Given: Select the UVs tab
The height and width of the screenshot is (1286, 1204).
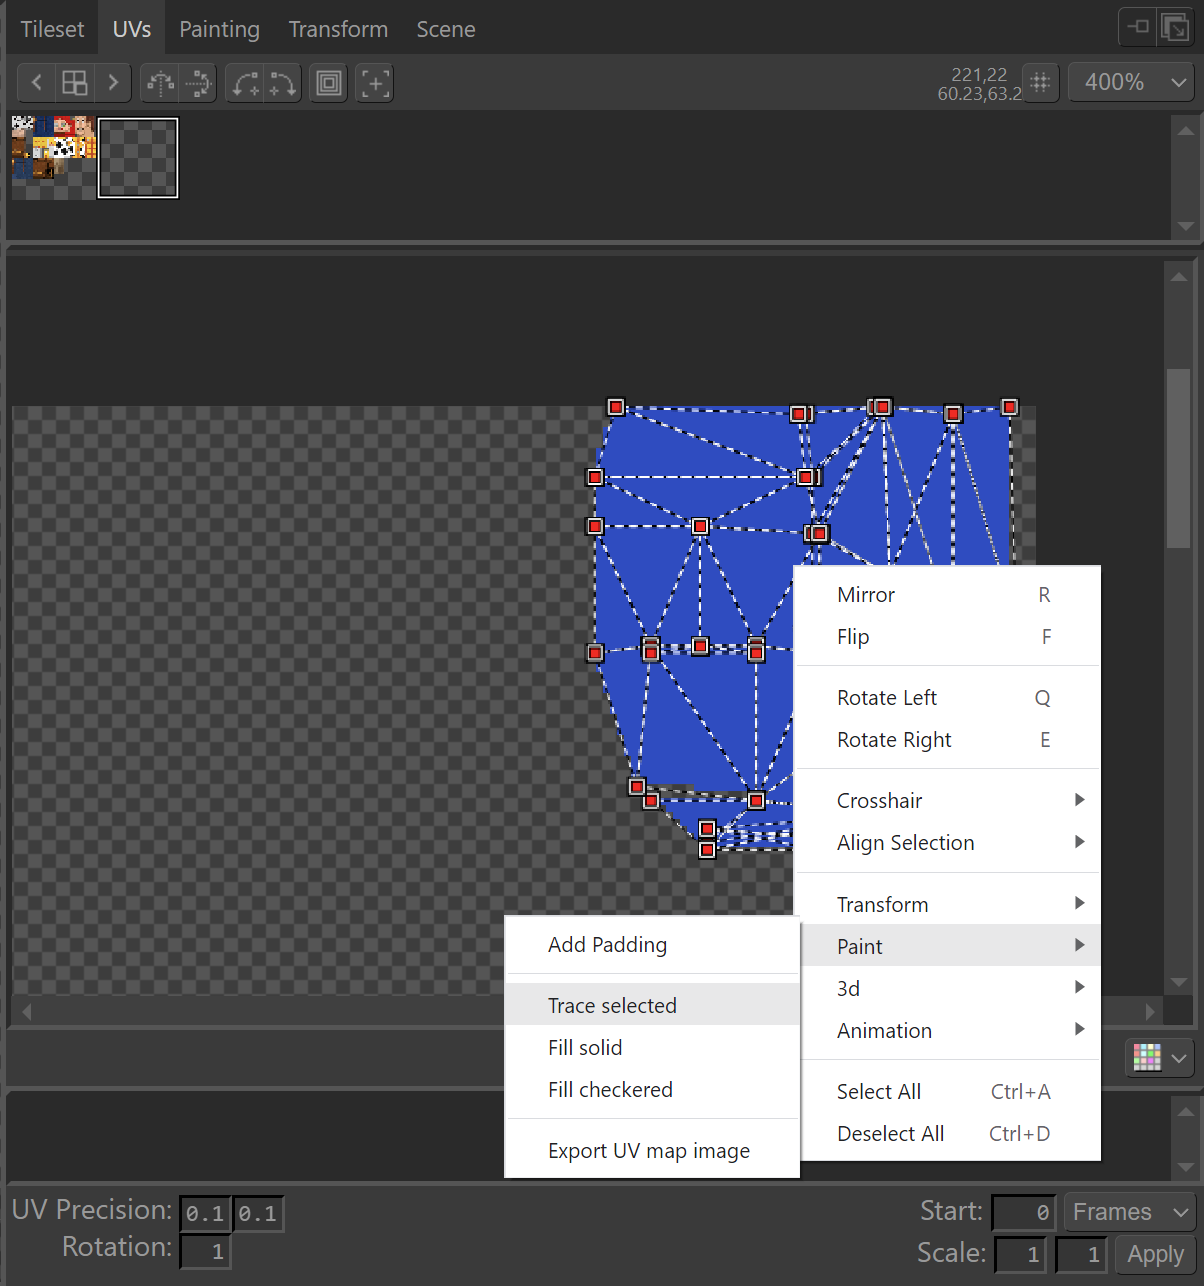Looking at the screenshot, I should 132,29.
